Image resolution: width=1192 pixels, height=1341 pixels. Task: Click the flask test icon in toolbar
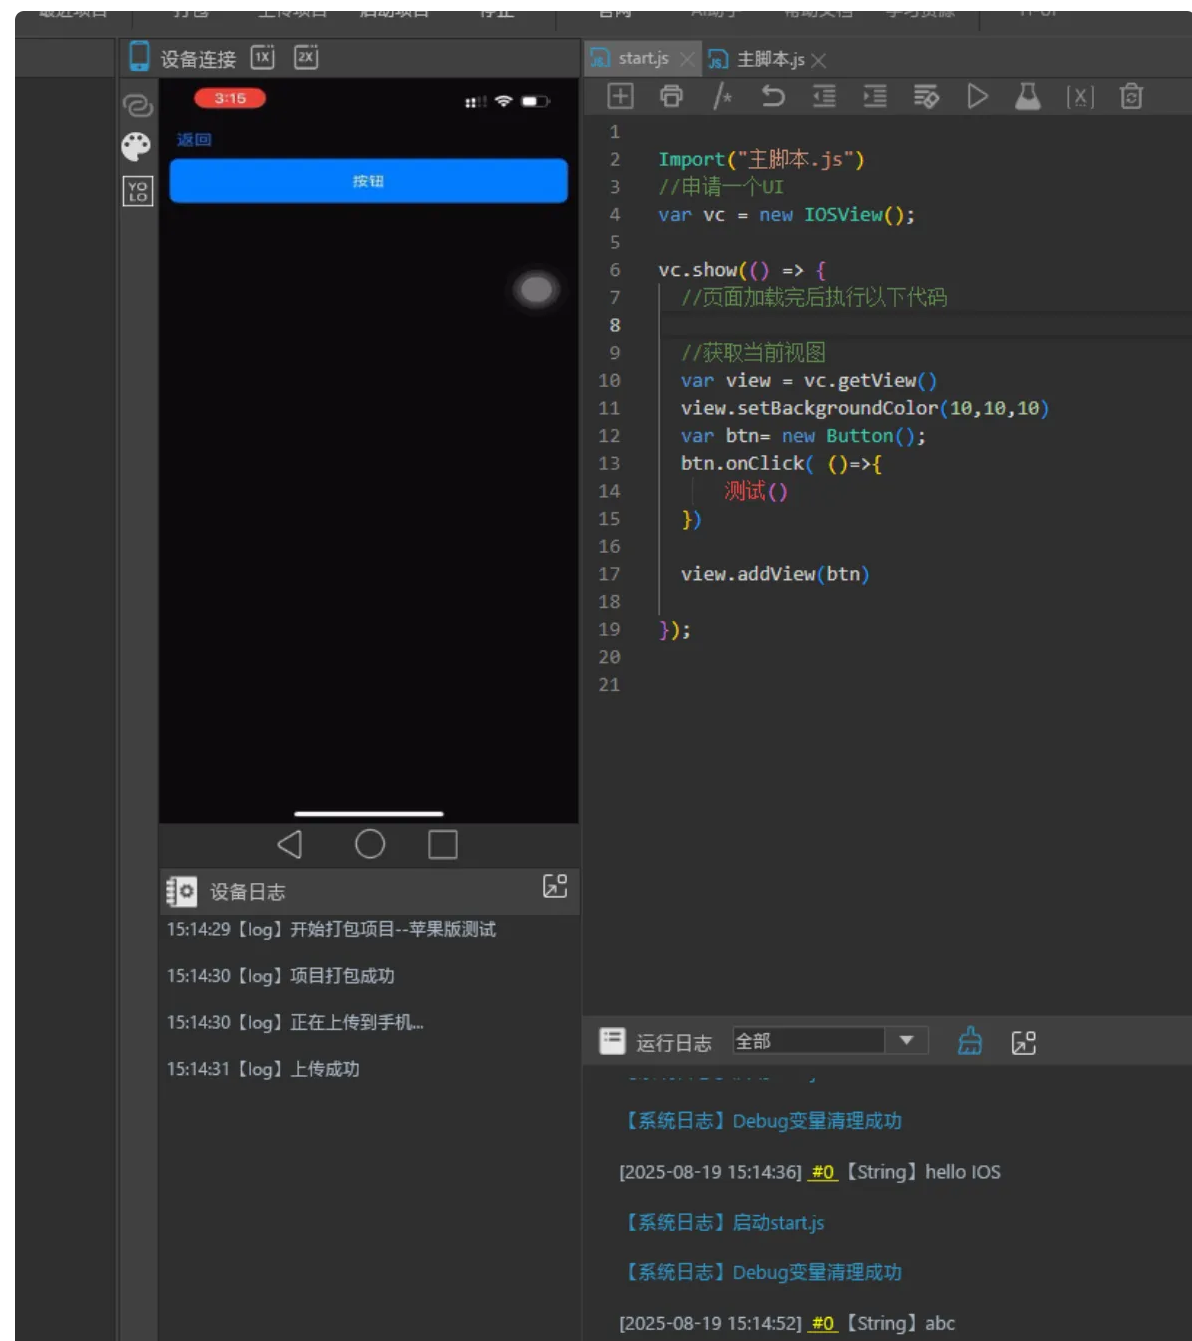click(x=1028, y=96)
